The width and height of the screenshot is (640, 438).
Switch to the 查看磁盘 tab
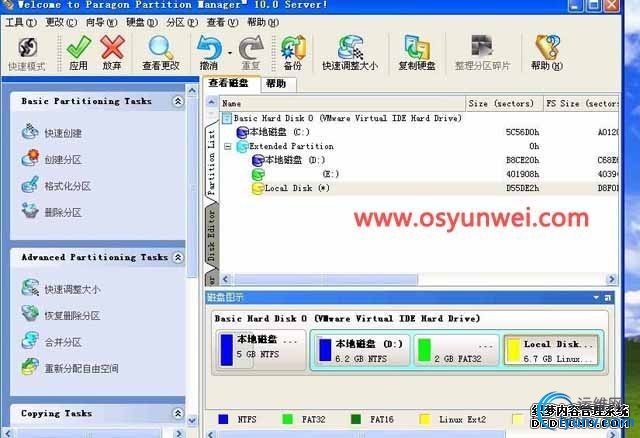(x=231, y=83)
